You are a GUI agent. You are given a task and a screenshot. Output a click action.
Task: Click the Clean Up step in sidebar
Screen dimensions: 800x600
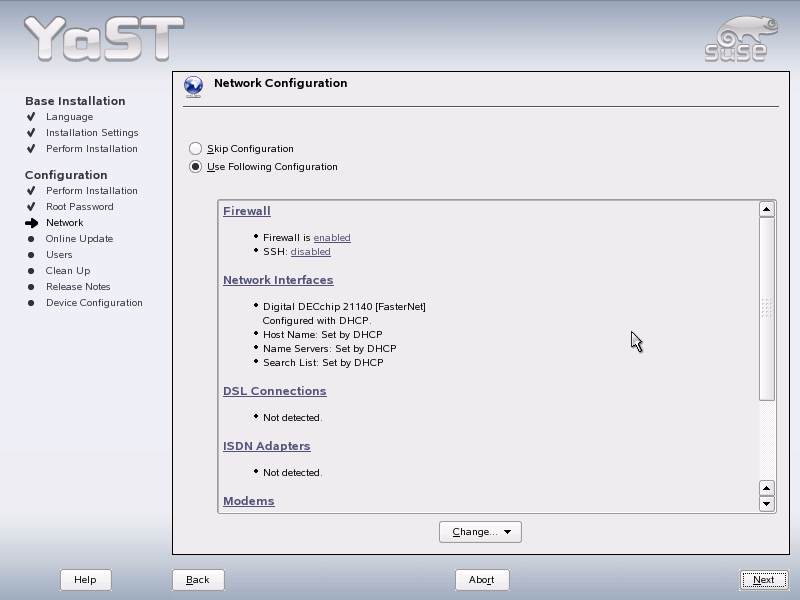tap(68, 271)
